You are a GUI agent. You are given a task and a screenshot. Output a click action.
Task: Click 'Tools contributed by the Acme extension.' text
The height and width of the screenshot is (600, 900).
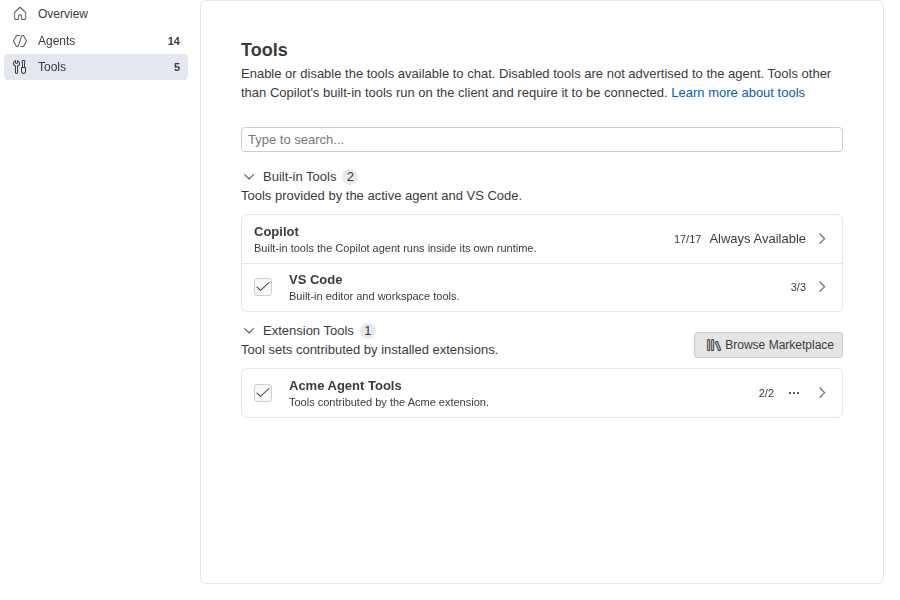coord(389,402)
